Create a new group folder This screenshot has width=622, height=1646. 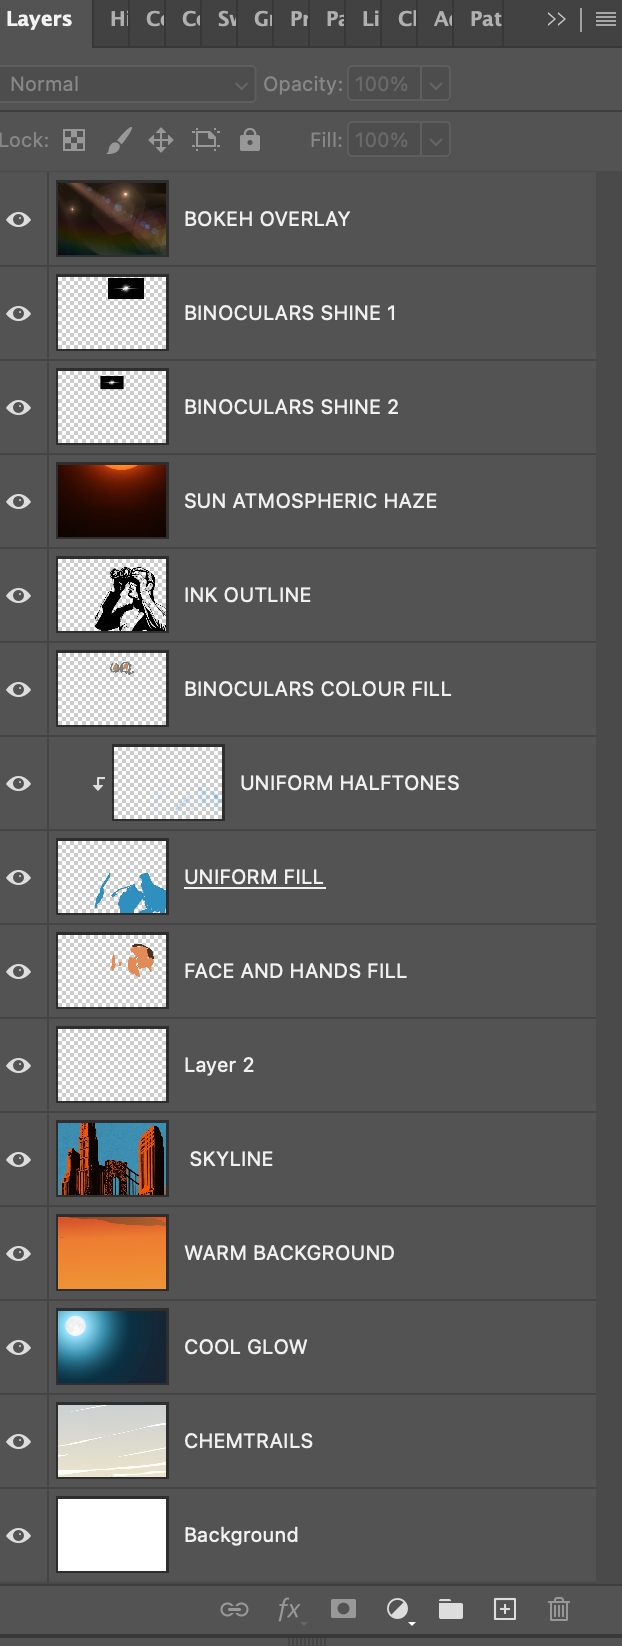451,1609
